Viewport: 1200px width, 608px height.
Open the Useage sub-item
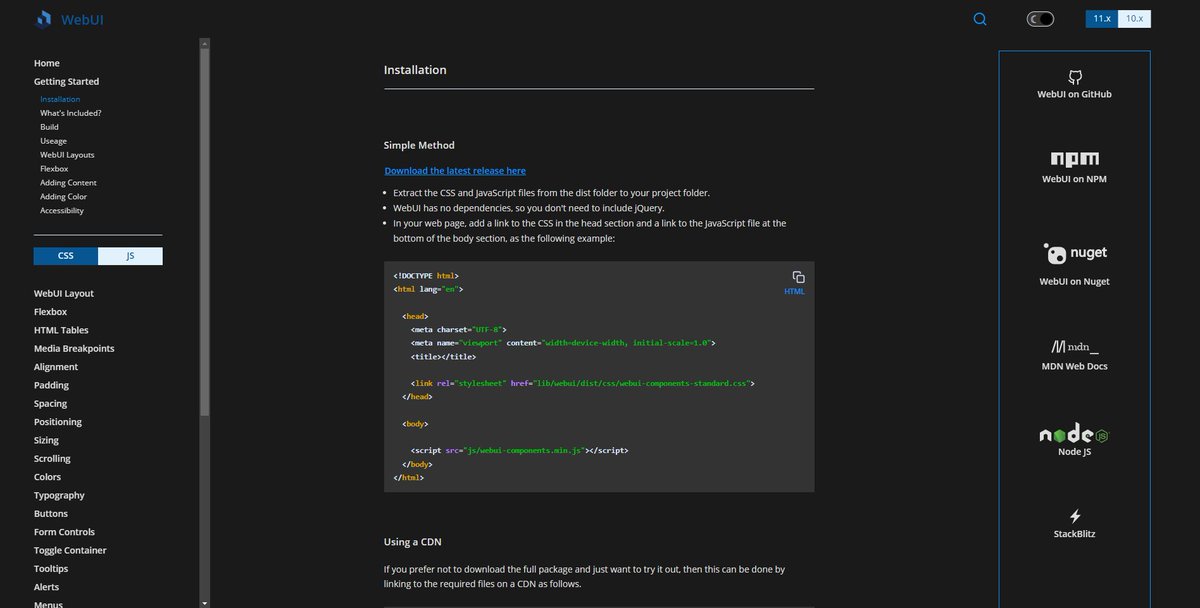coord(54,141)
